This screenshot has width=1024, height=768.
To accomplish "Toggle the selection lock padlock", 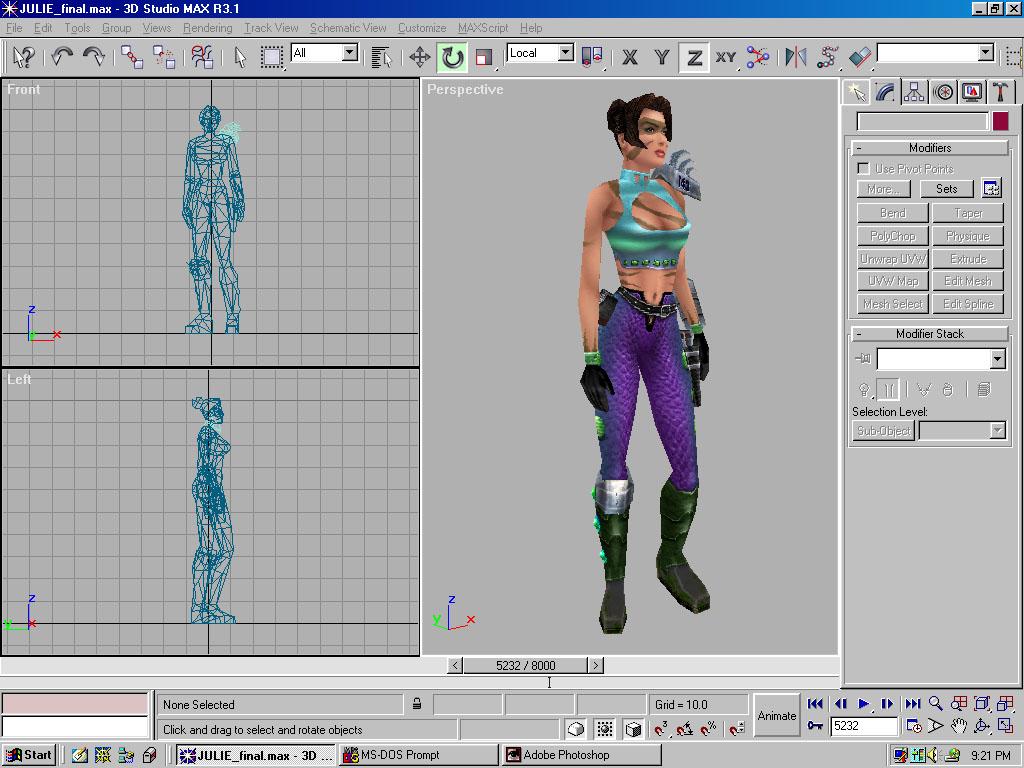I will click(x=417, y=704).
